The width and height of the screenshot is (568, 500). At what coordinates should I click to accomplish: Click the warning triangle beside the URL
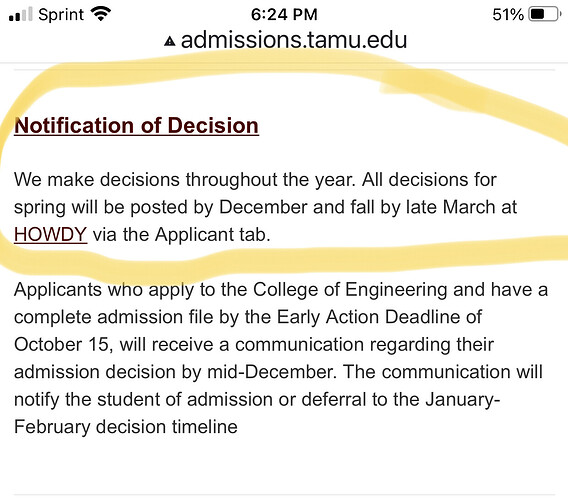(x=170, y=41)
